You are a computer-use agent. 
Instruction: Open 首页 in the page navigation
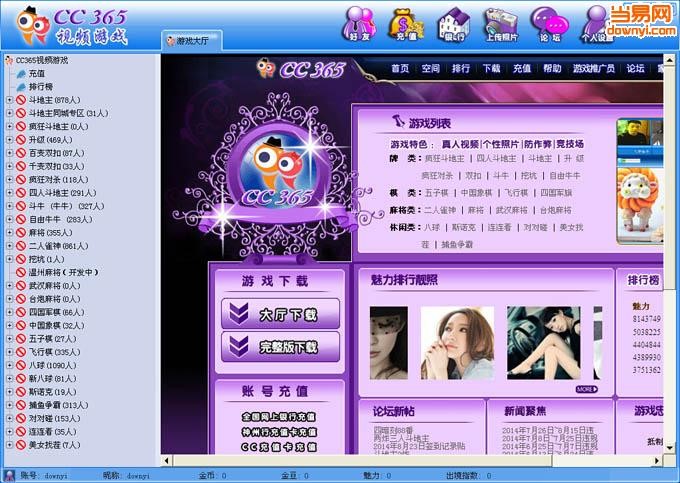click(400, 69)
